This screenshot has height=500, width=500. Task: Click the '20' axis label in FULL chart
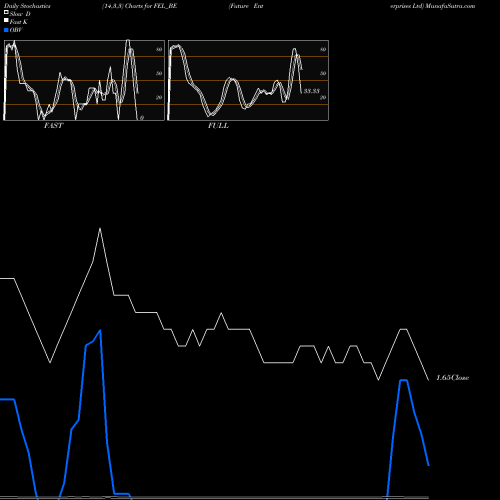pos(323,97)
